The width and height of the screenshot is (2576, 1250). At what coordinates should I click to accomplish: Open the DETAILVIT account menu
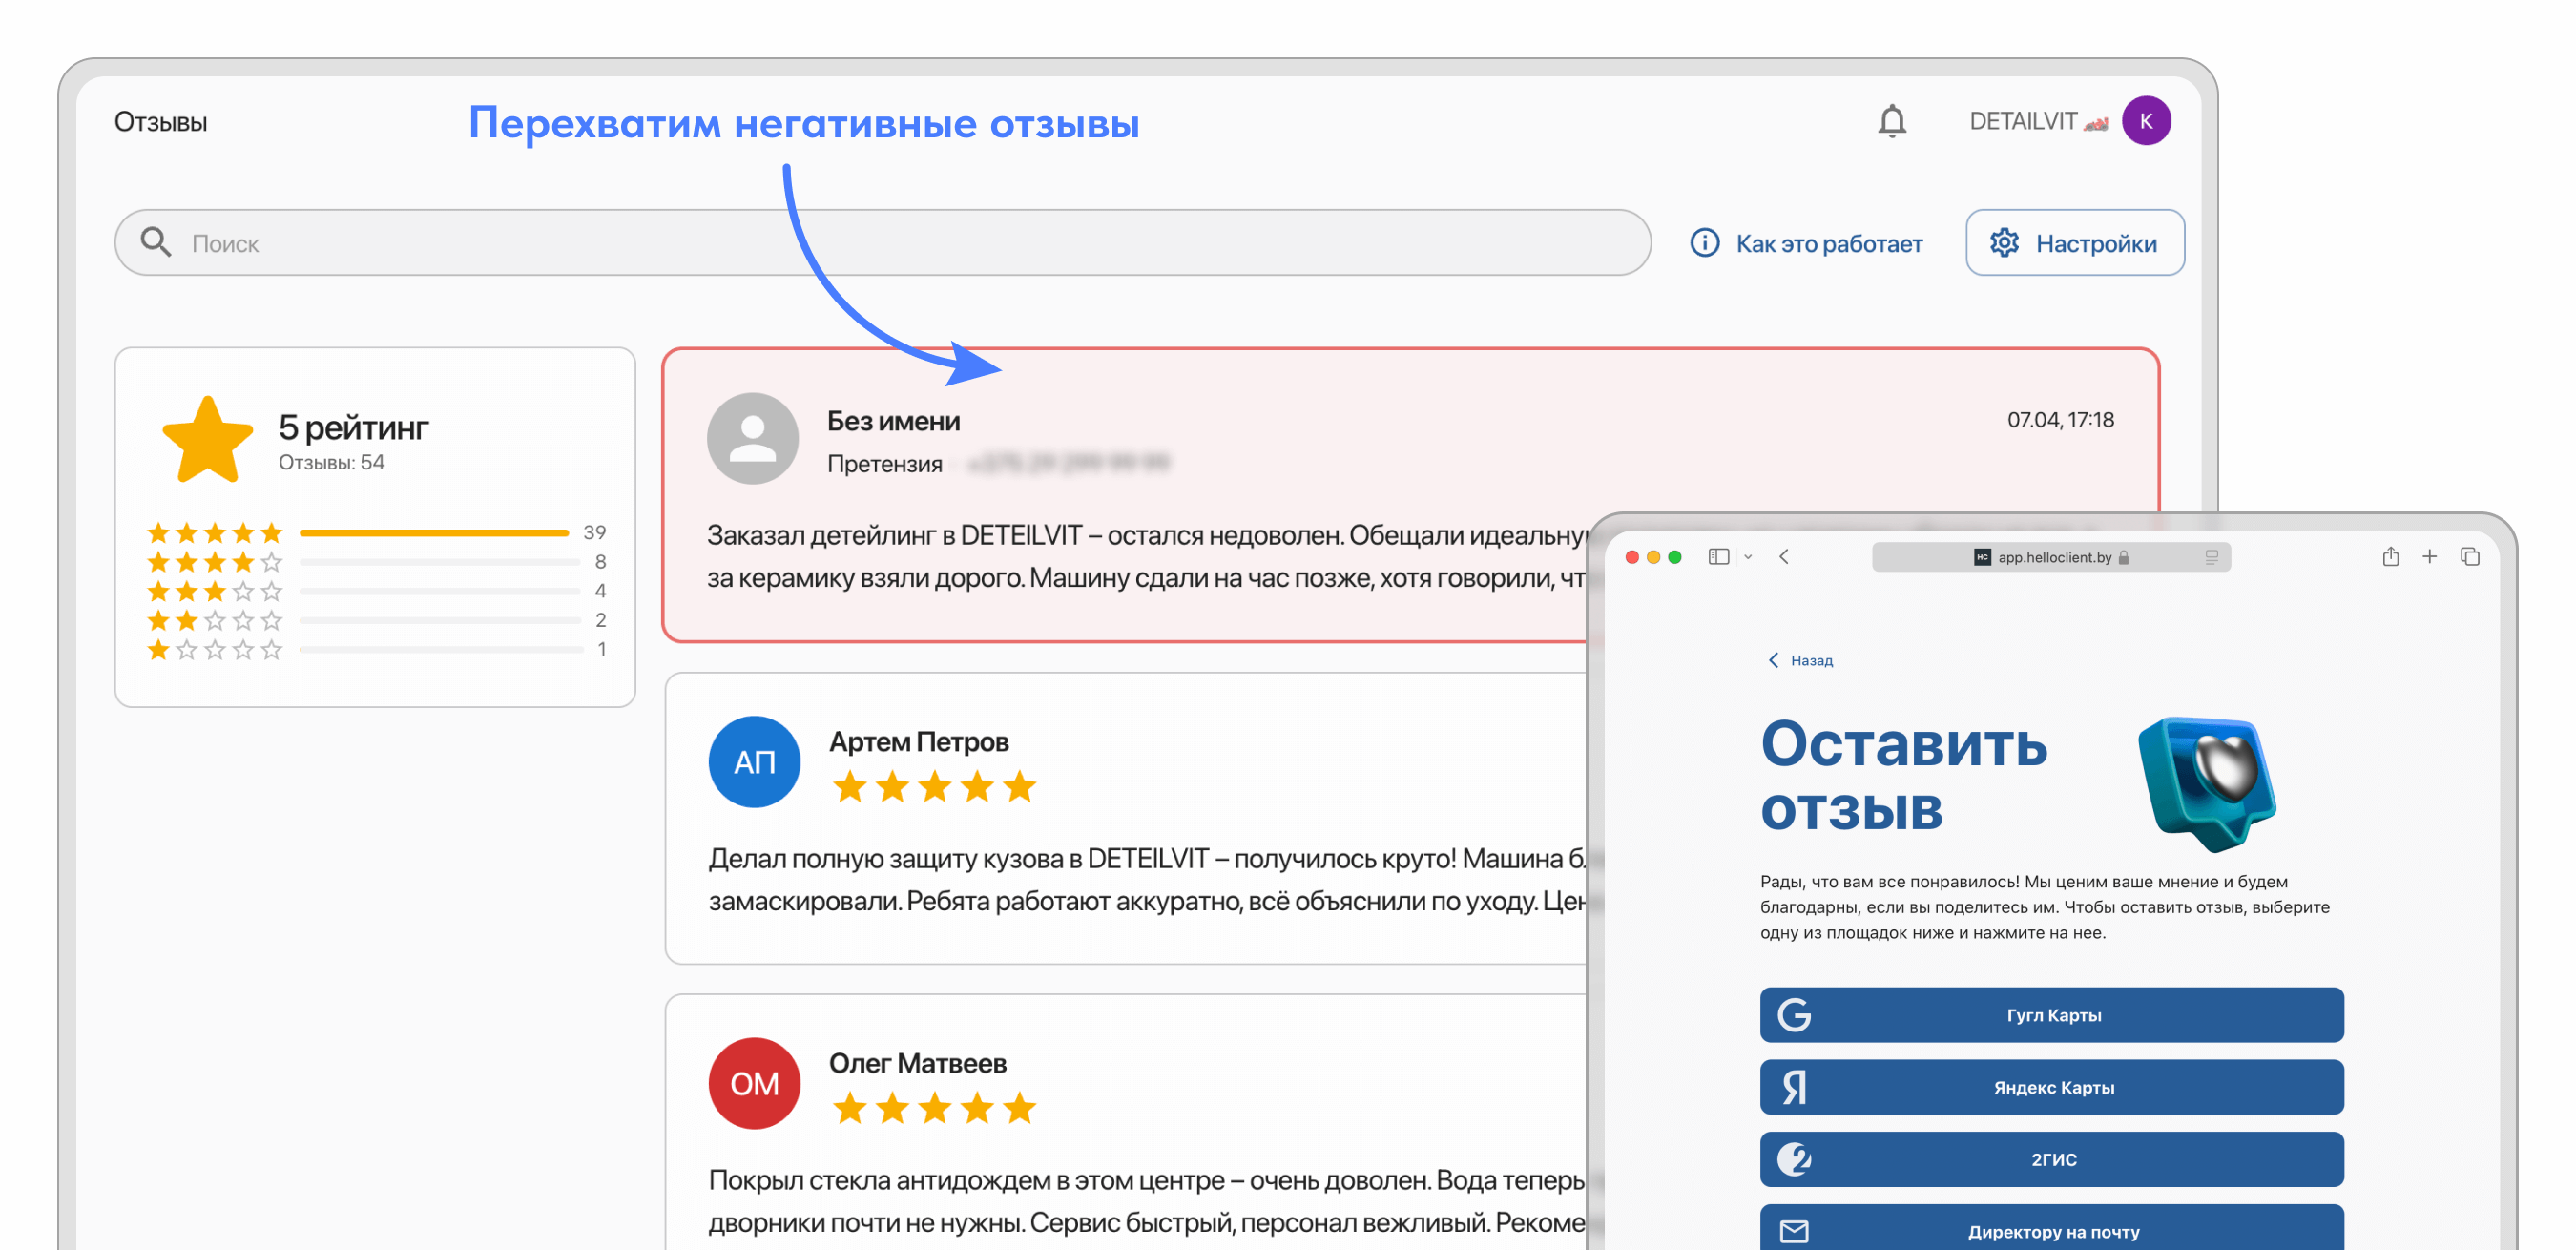point(2023,122)
